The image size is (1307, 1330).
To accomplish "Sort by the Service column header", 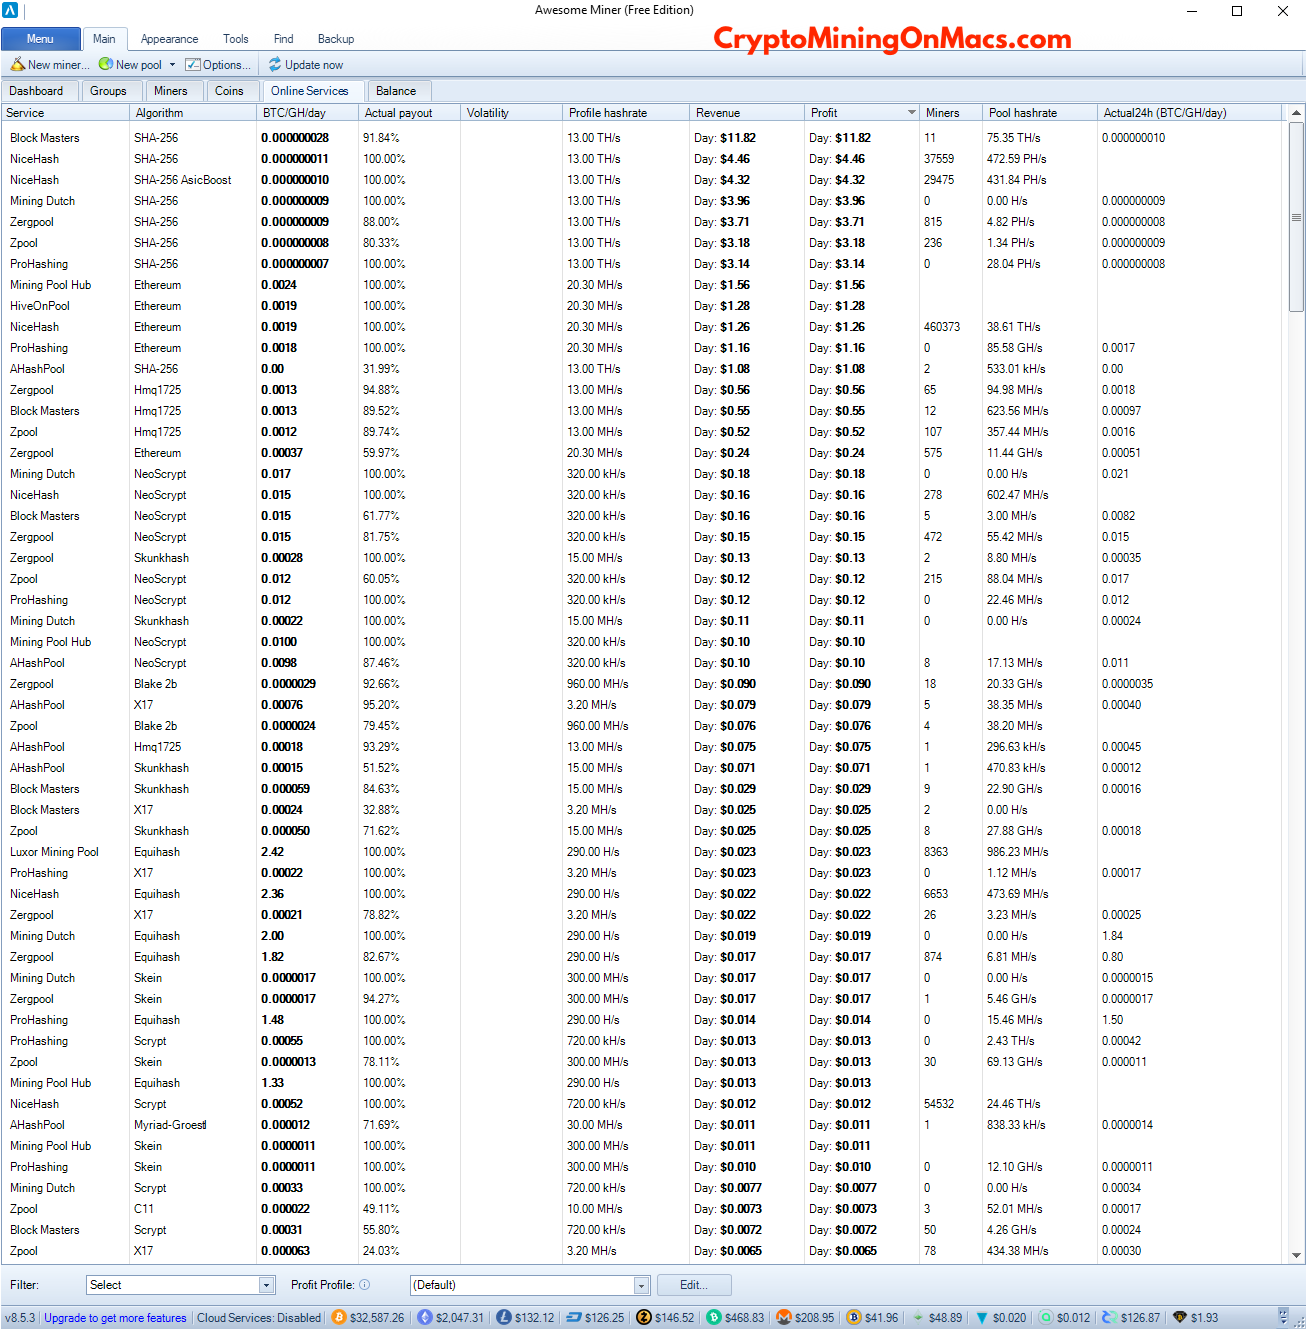I will (x=66, y=113).
